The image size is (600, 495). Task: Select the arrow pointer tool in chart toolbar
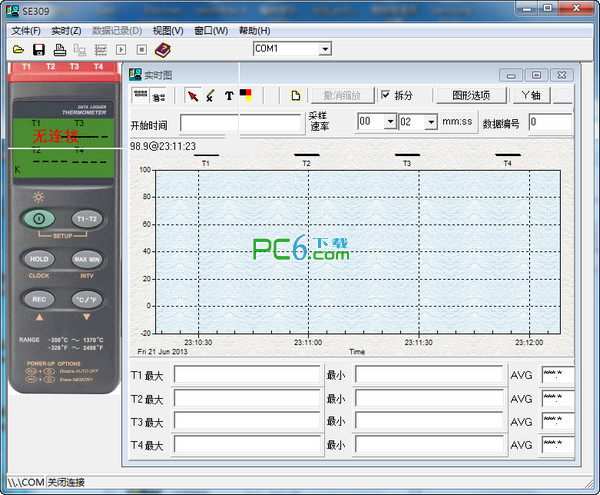click(193, 96)
